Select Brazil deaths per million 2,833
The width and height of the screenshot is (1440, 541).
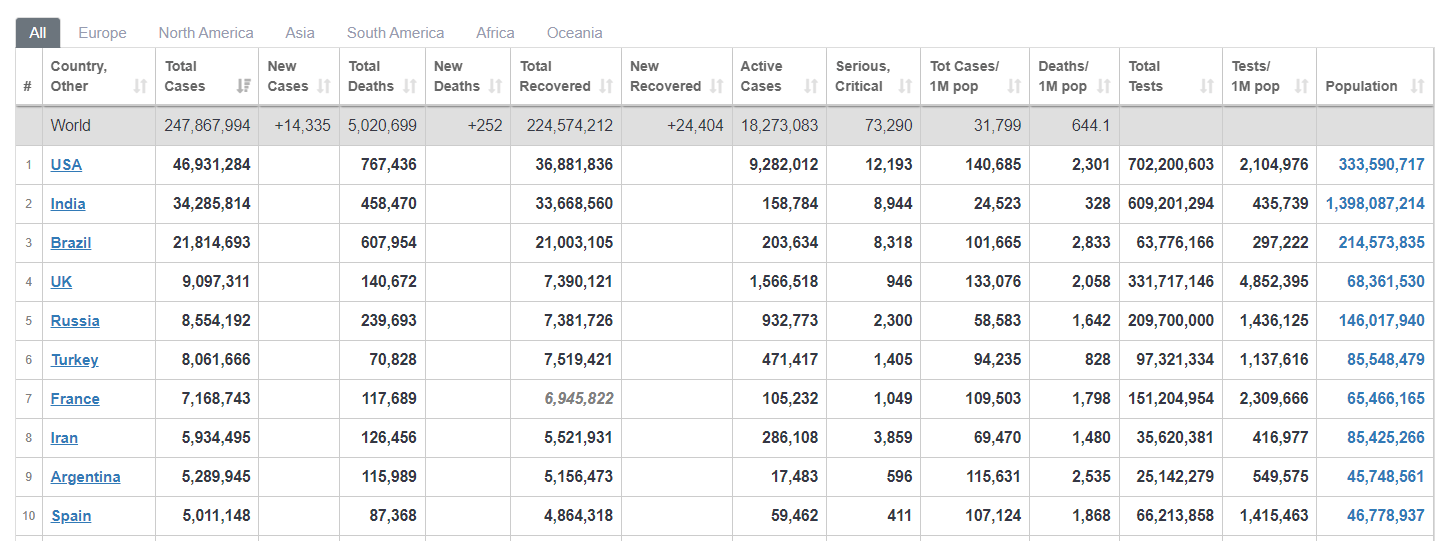1091,243
